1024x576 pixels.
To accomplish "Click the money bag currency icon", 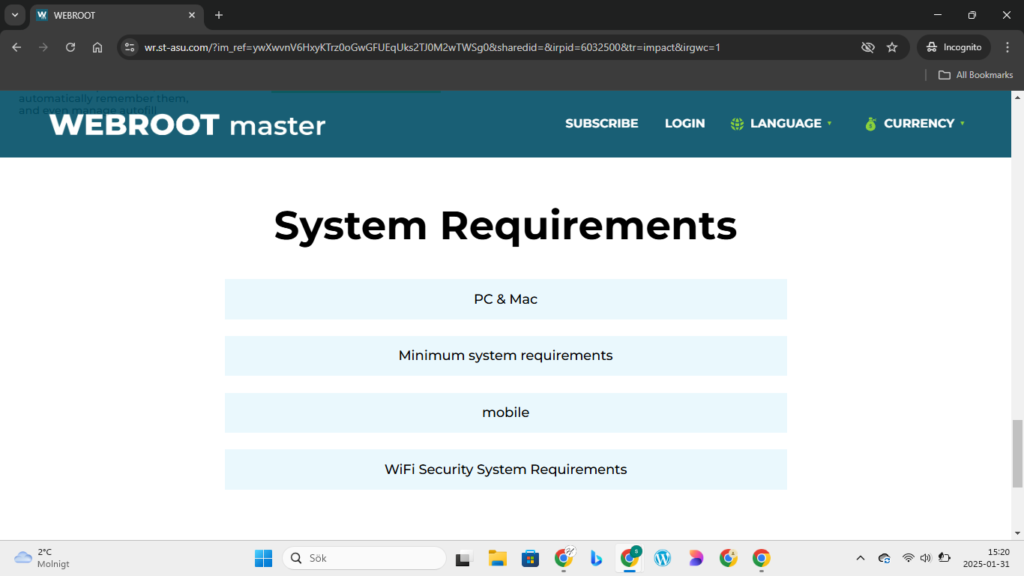I will tap(871, 123).
